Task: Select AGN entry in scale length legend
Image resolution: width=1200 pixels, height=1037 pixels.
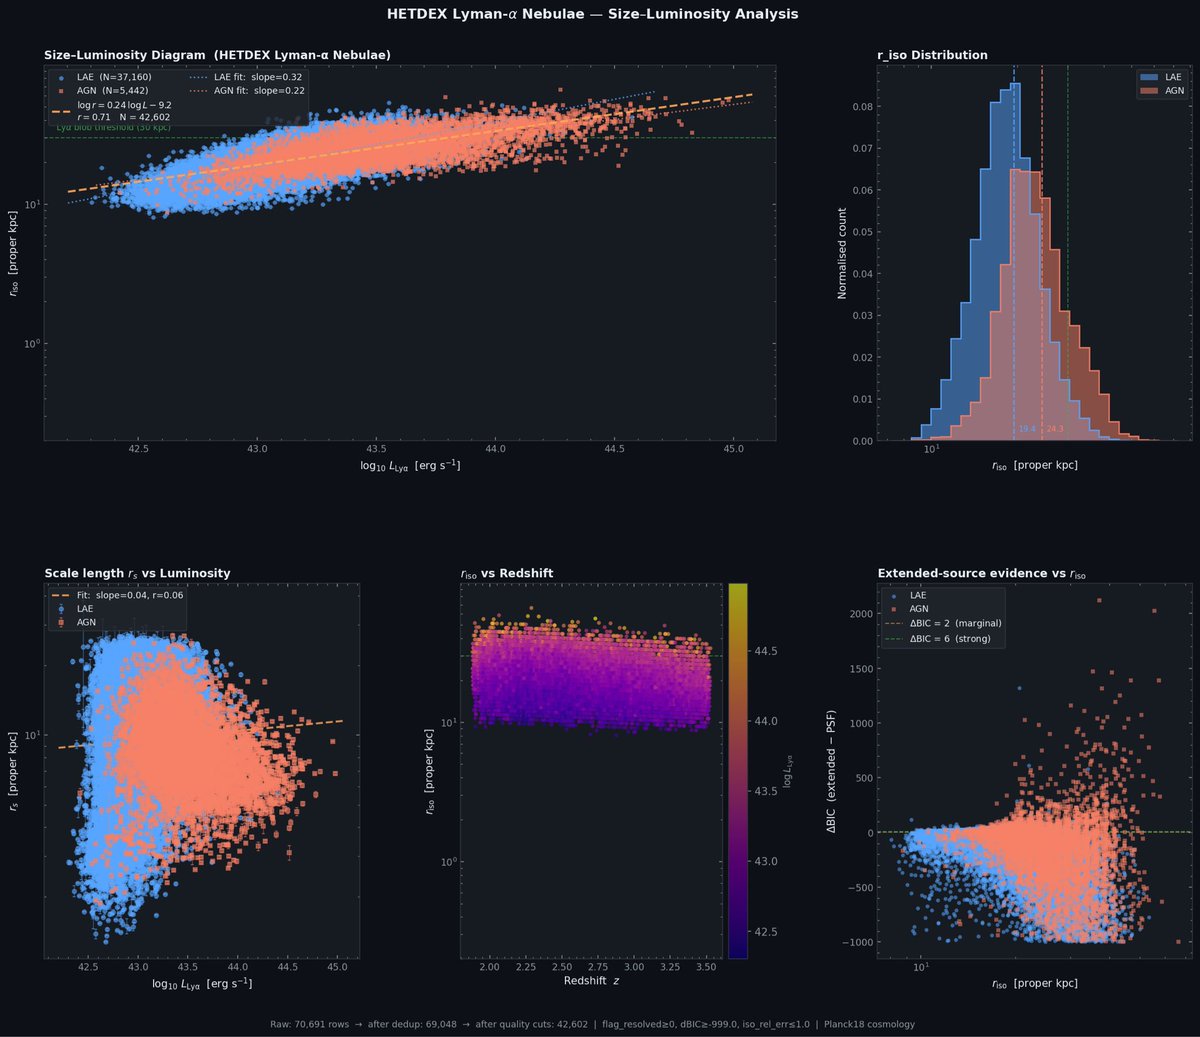Action: point(76,622)
